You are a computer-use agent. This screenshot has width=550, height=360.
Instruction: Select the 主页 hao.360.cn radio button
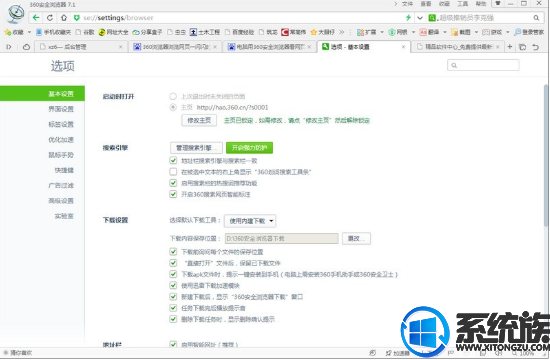point(173,107)
